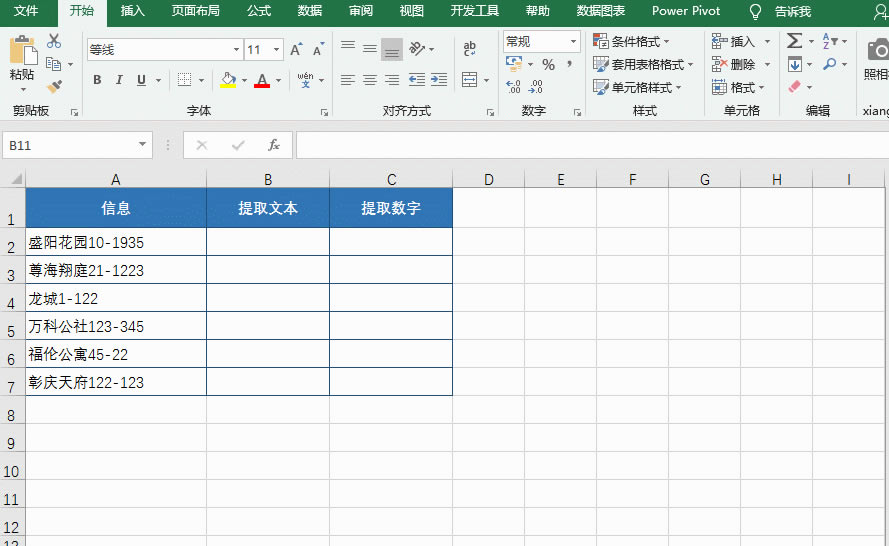The height and width of the screenshot is (546, 889).
Task: Toggle bottom align for cell text
Action: [x=392, y=48]
